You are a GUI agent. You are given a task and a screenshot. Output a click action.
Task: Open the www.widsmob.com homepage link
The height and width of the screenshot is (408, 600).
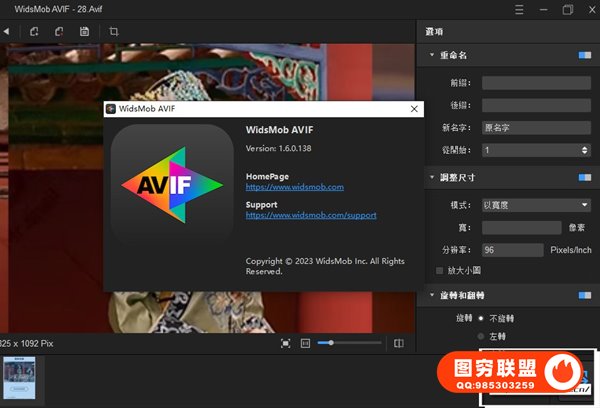[295, 187]
